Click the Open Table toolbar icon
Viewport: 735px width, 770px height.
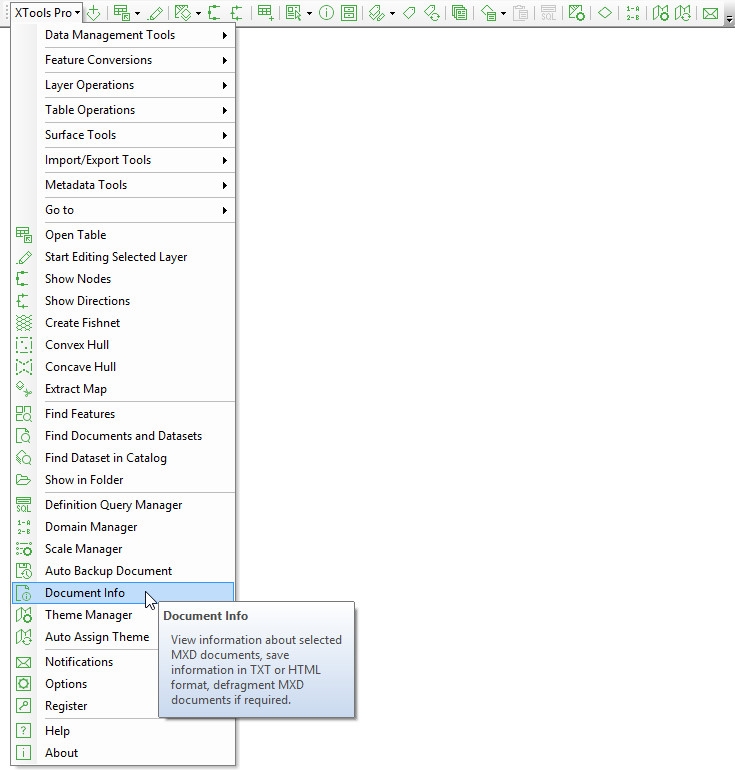[121, 13]
